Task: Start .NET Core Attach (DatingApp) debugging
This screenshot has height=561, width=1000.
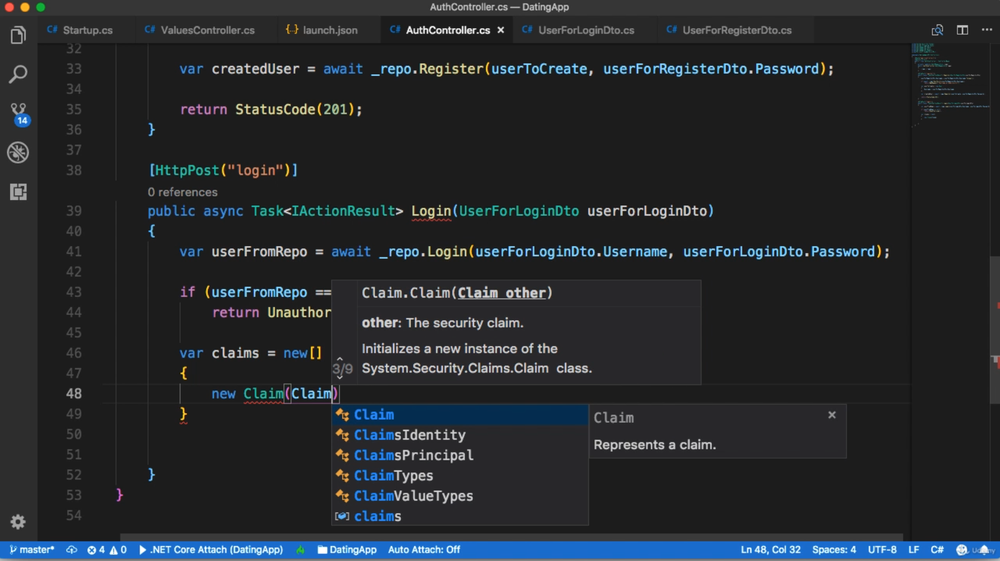Action: pos(210,550)
